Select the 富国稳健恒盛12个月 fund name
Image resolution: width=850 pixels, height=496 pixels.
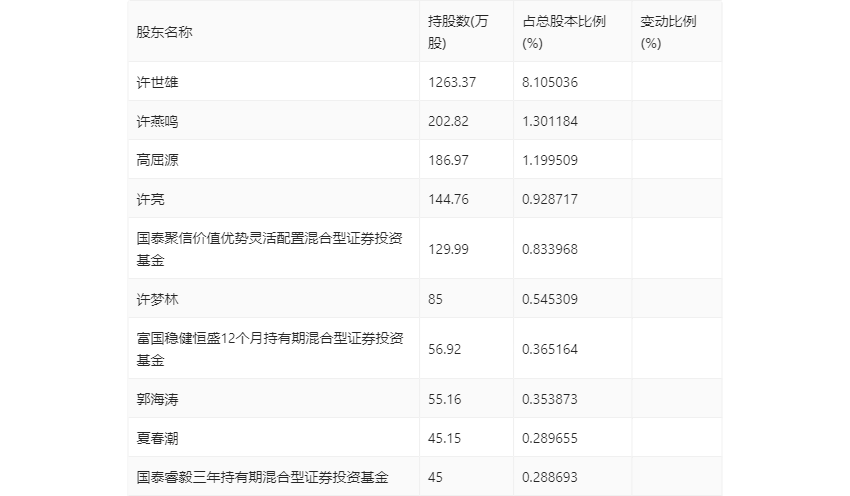[x=269, y=349]
